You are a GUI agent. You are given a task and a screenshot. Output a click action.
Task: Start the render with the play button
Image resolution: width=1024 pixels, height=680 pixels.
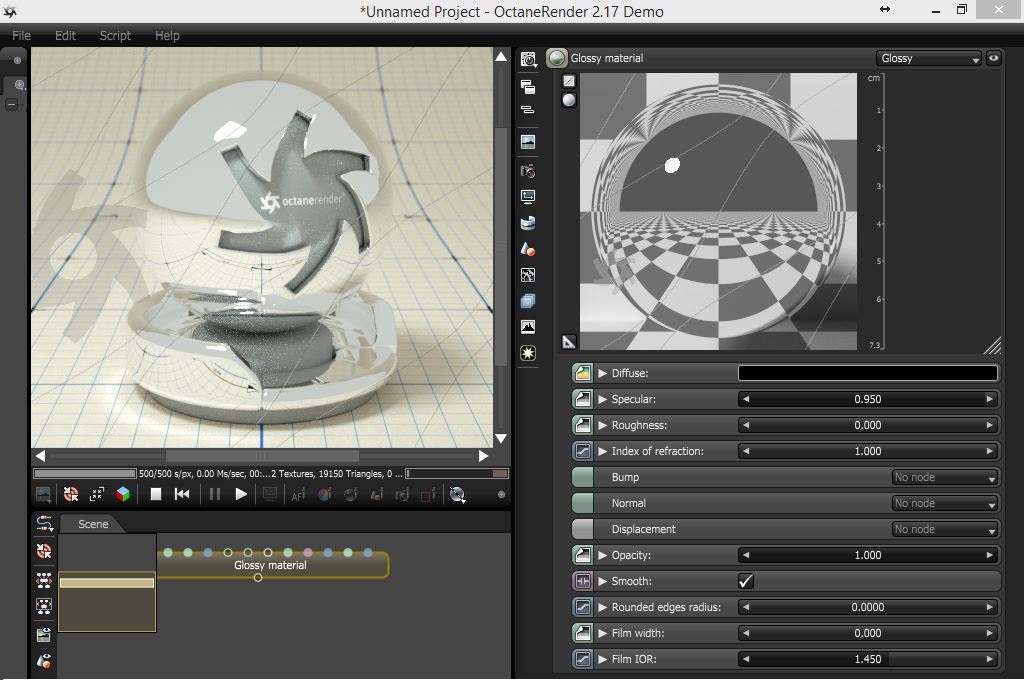coord(240,494)
